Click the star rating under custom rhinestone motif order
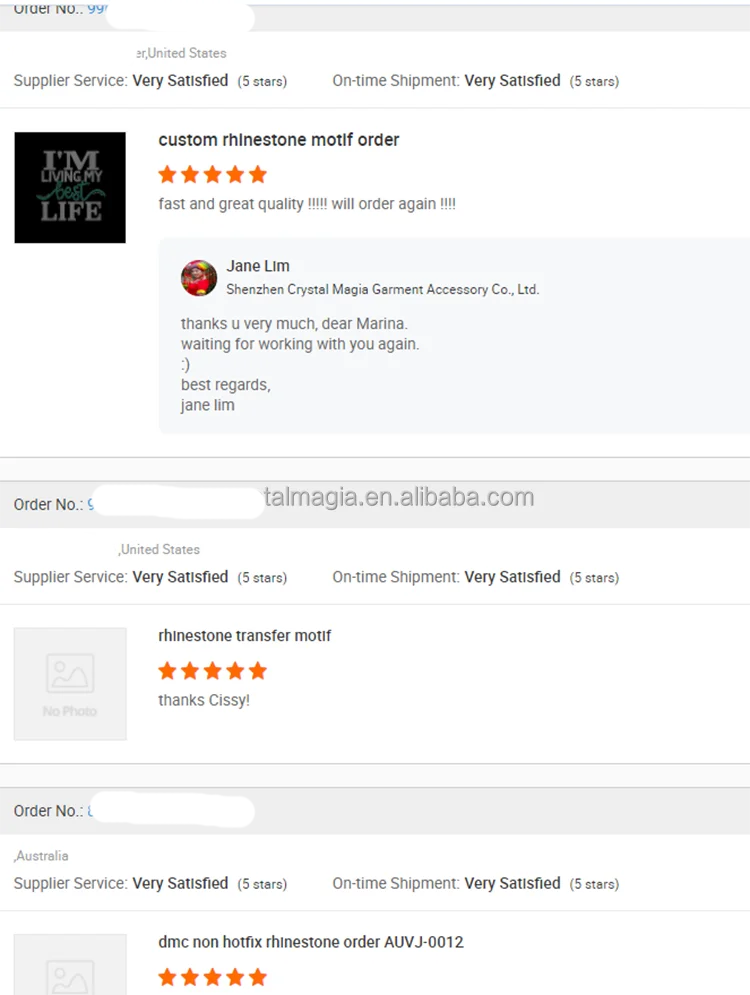750x995 pixels. pos(213,174)
